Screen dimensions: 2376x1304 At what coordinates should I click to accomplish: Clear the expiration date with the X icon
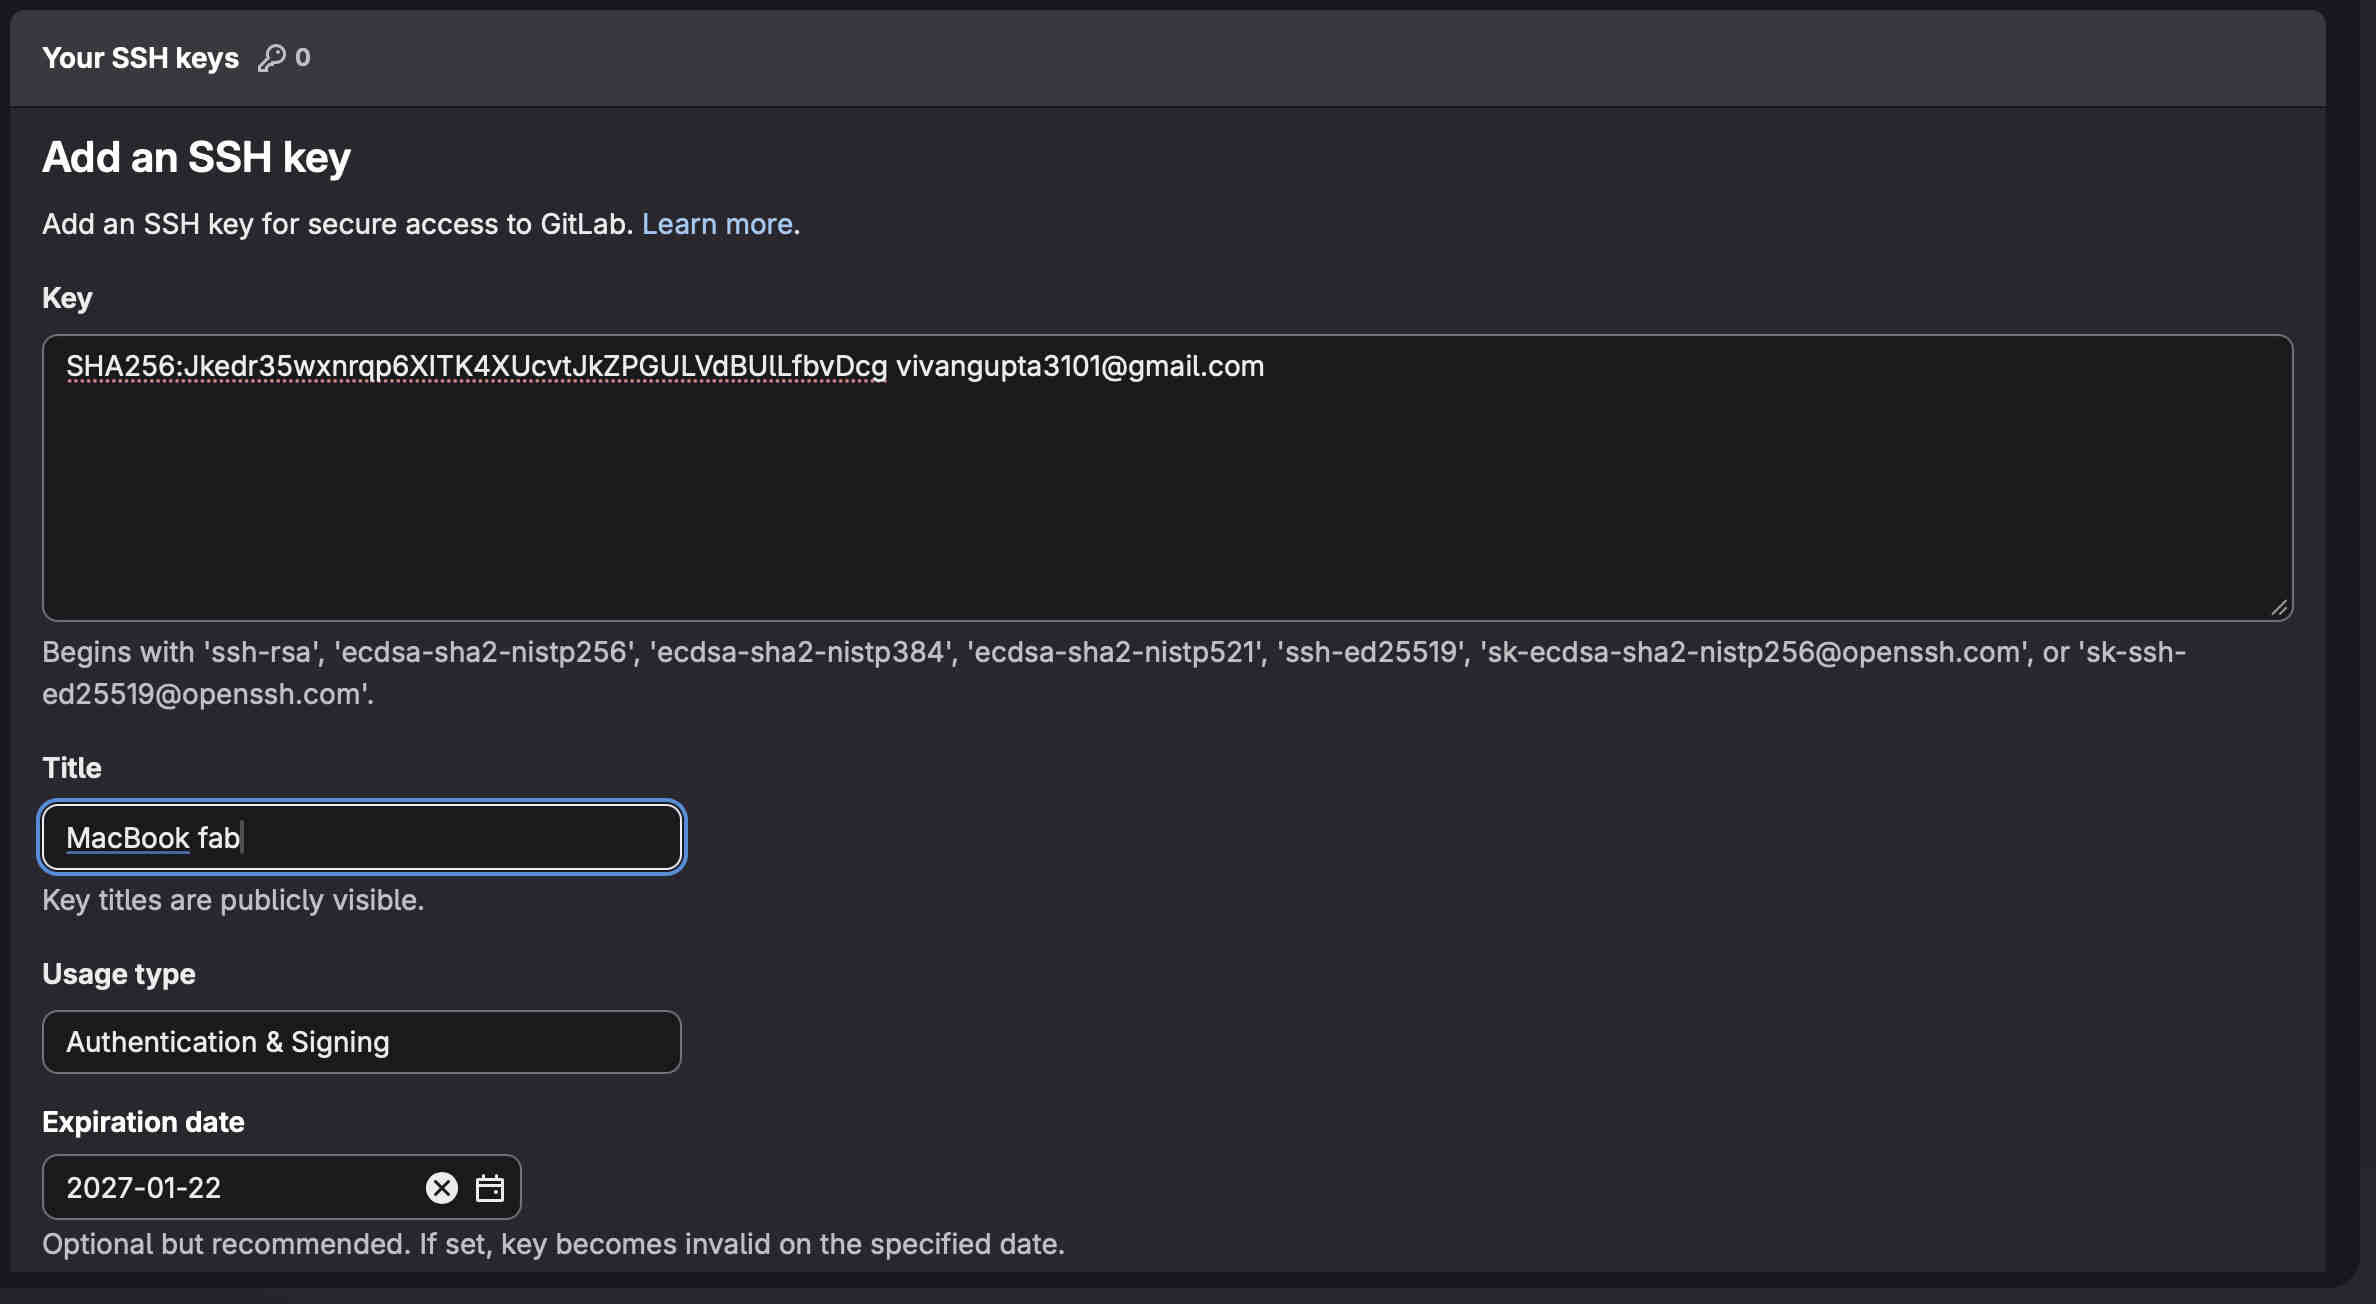tap(441, 1188)
